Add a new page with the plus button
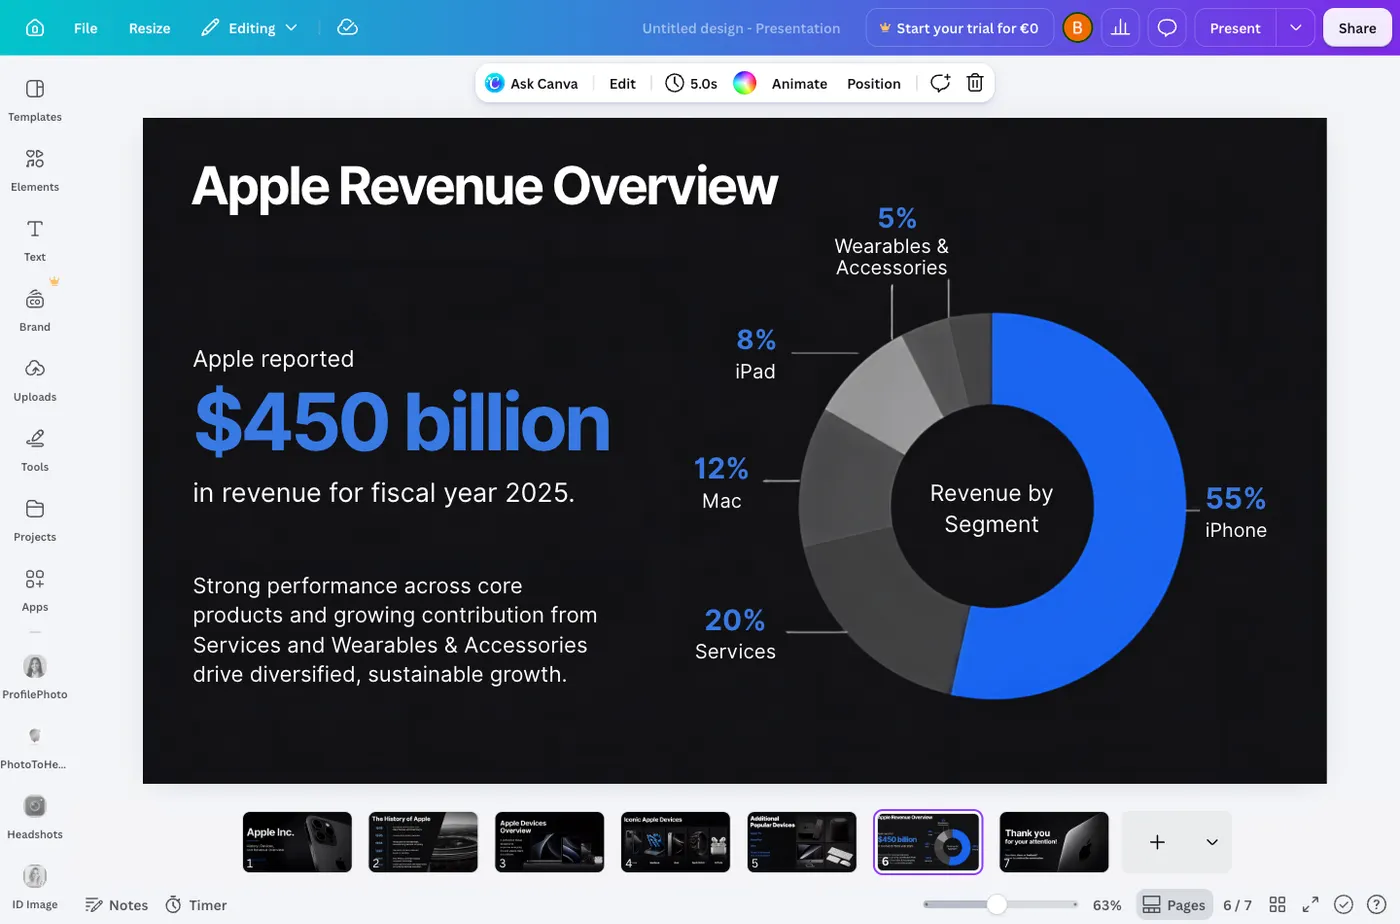Viewport: 1400px width, 924px height. click(1157, 842)
